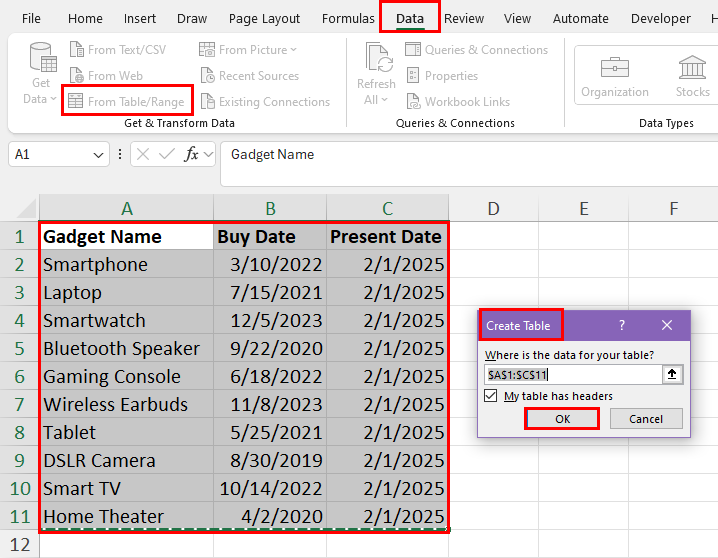The width and height of the screenshot is (718, 558).
Task: Open Insert Function fx dialog
Action: coord(191,154)
